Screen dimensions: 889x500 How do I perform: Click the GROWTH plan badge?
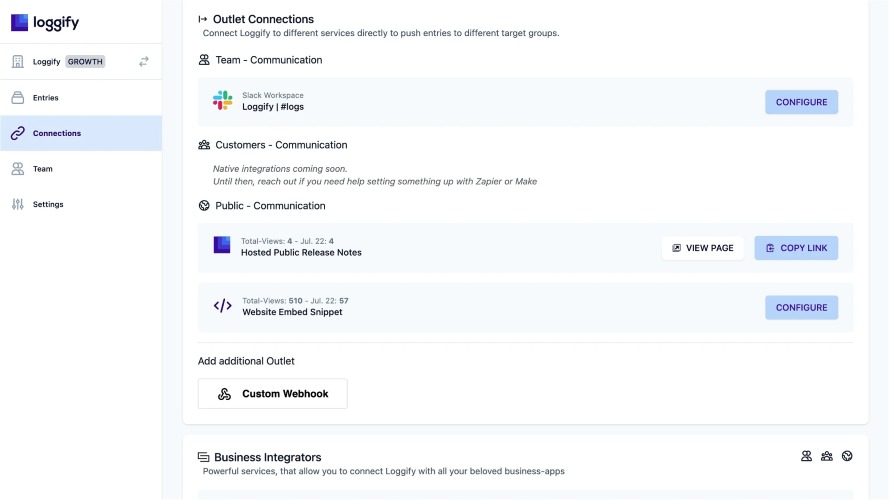85,61
